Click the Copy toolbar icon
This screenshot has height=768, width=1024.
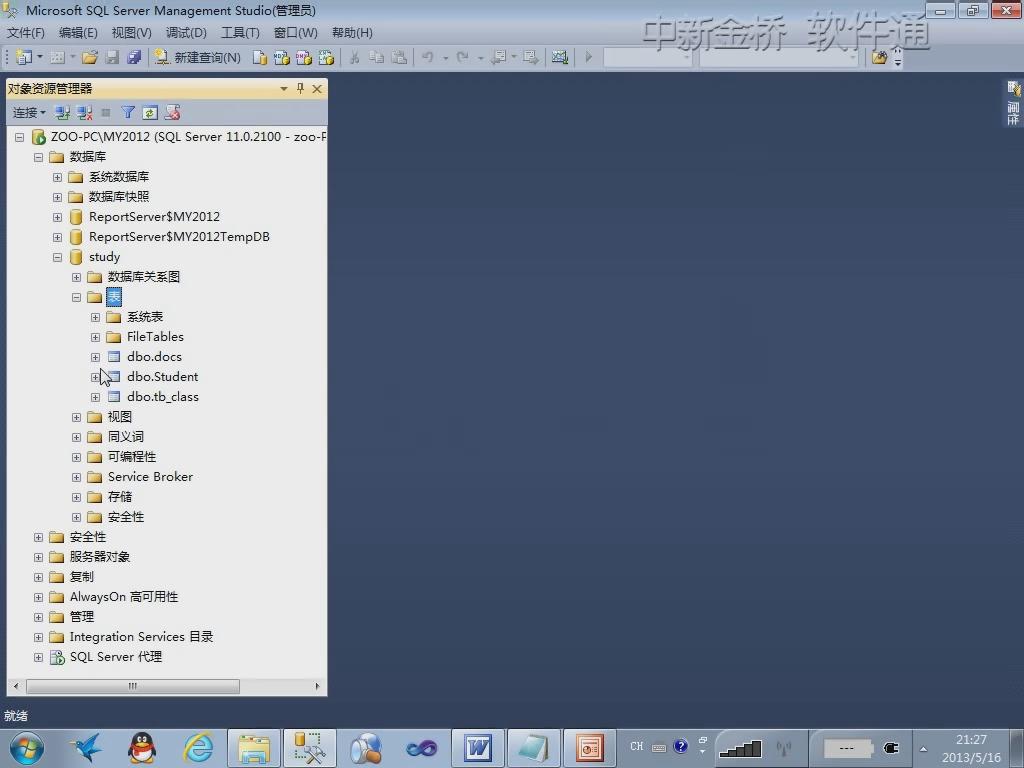coord(377,57)
